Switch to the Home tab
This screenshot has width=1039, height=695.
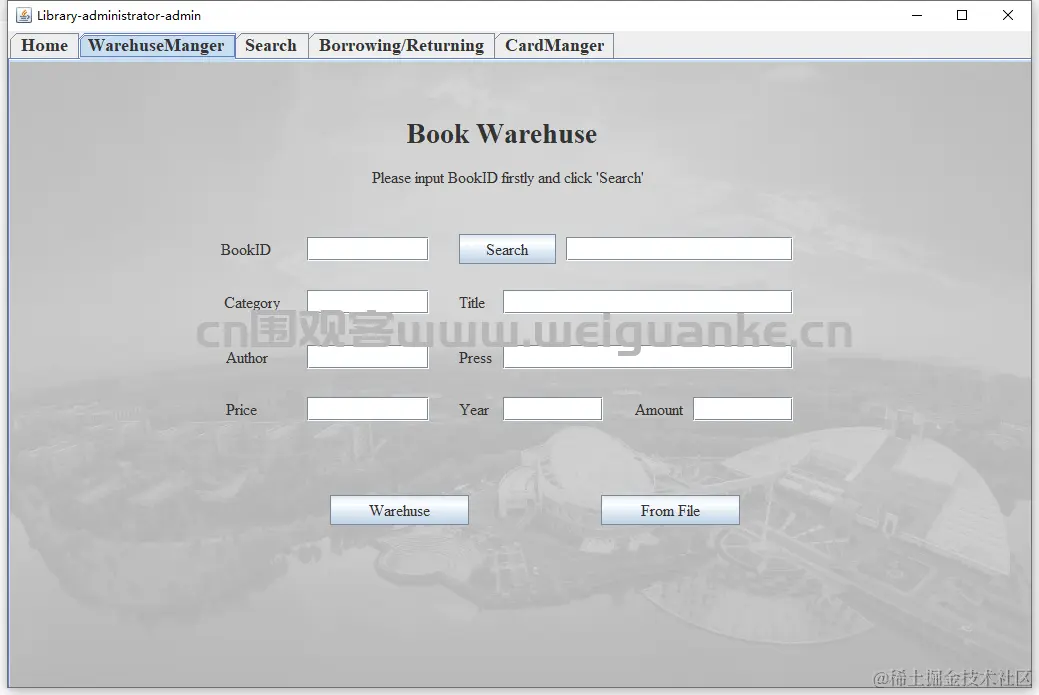(x=44, y=46)
